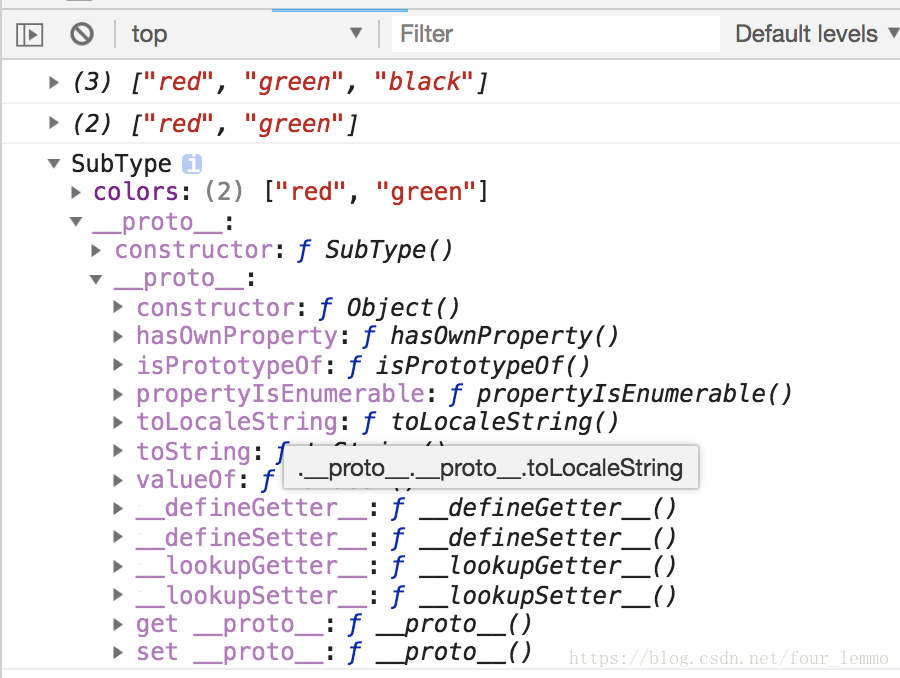
Task: Expand the two-item red green array log
Action: tap(54, 123)
